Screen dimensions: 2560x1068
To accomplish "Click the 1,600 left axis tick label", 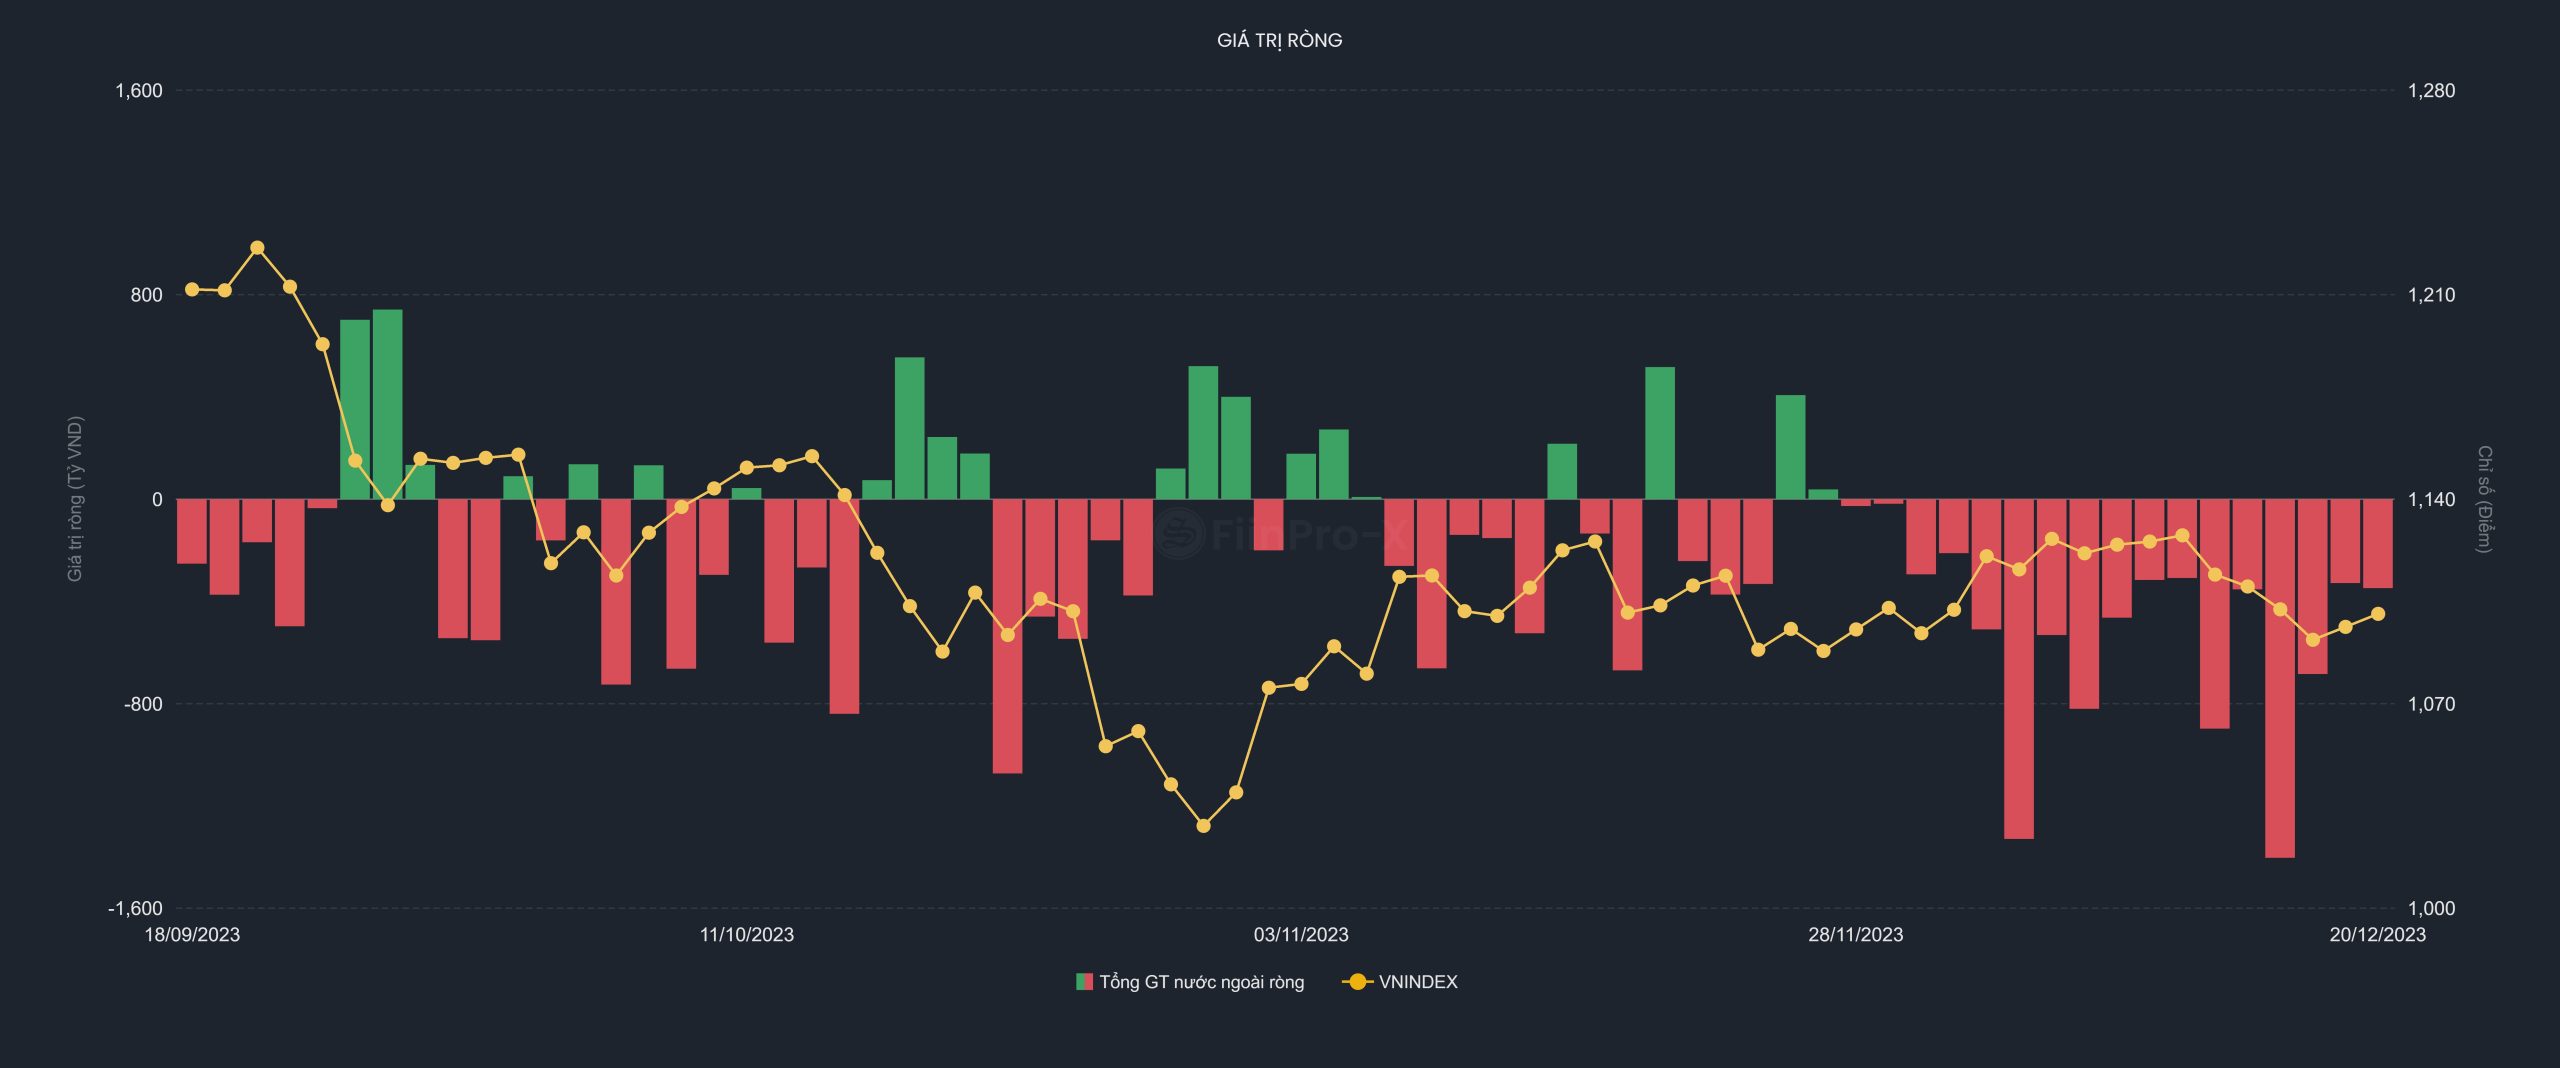I will click(x=138, y=91).
